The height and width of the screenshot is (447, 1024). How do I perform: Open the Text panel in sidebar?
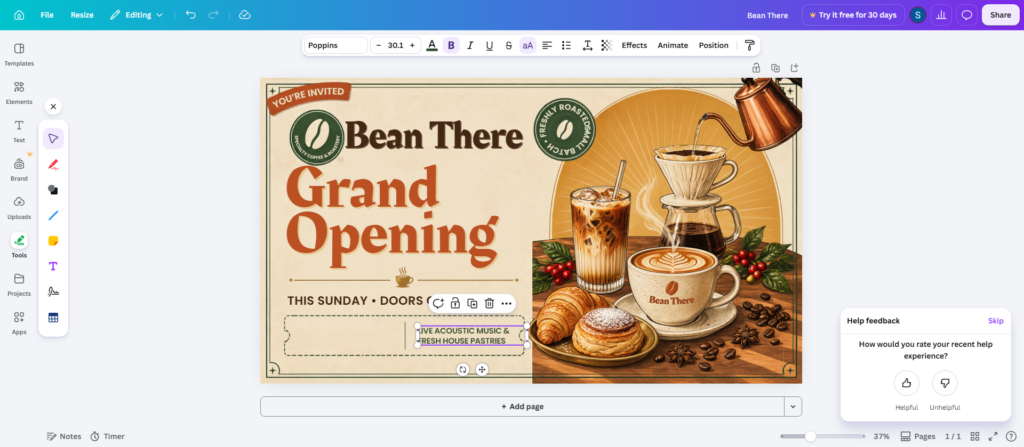[19, 131]
